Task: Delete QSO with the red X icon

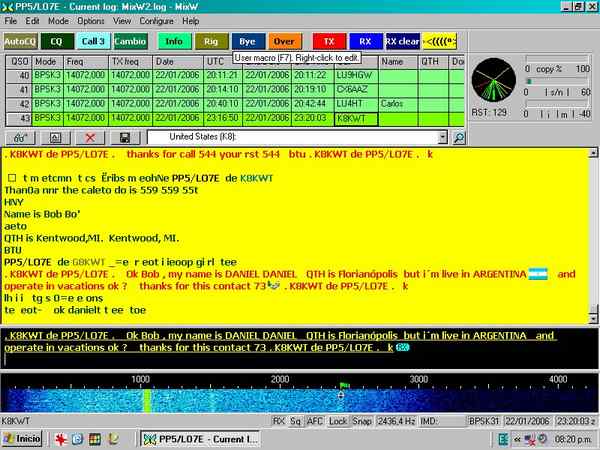Action: pyautogui.click(x=90, y=138)
